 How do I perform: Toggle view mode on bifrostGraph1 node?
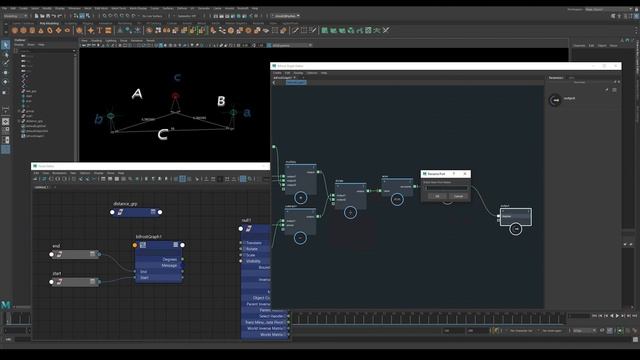[176, 245]
